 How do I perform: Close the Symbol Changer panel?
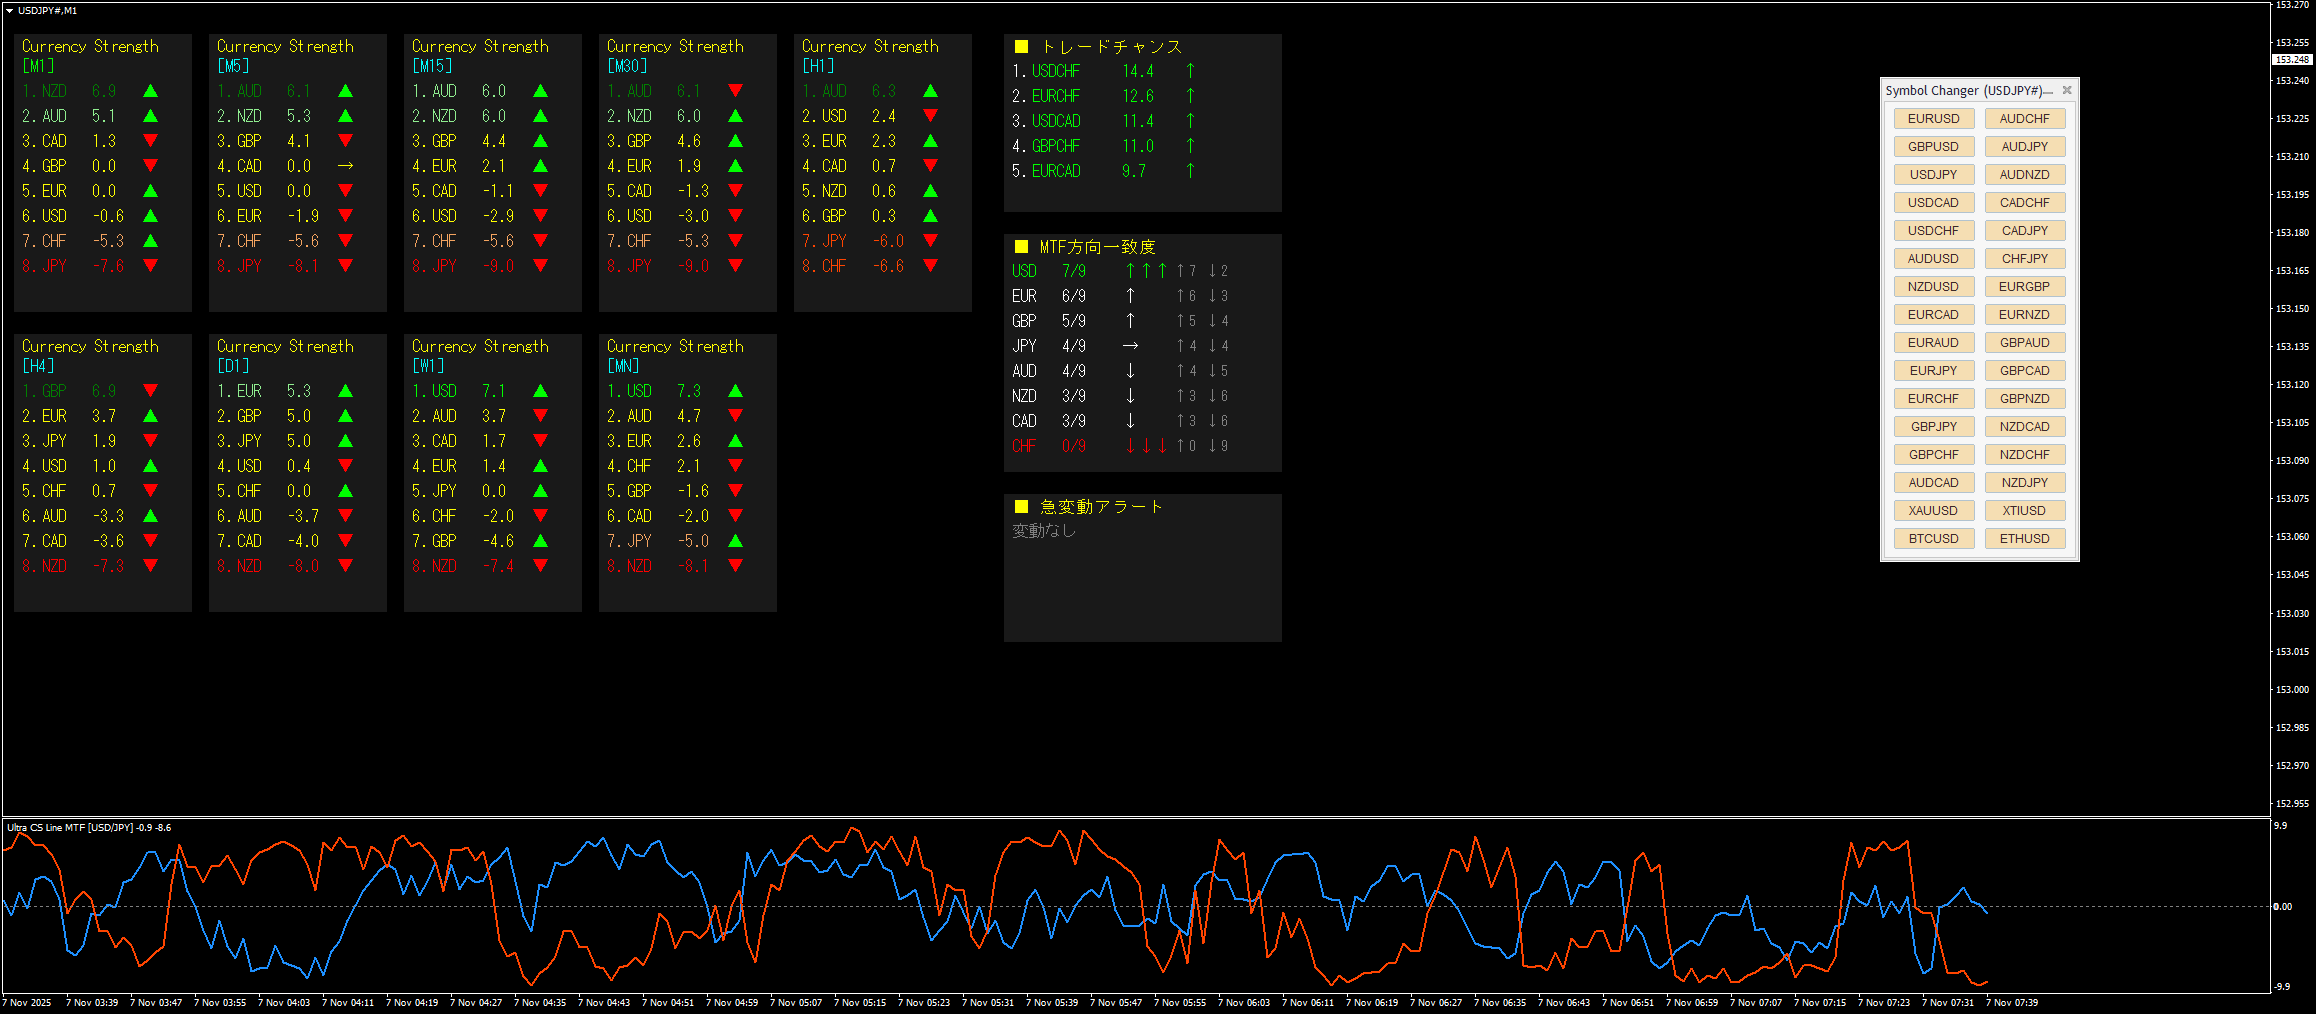click(2067, 90)
